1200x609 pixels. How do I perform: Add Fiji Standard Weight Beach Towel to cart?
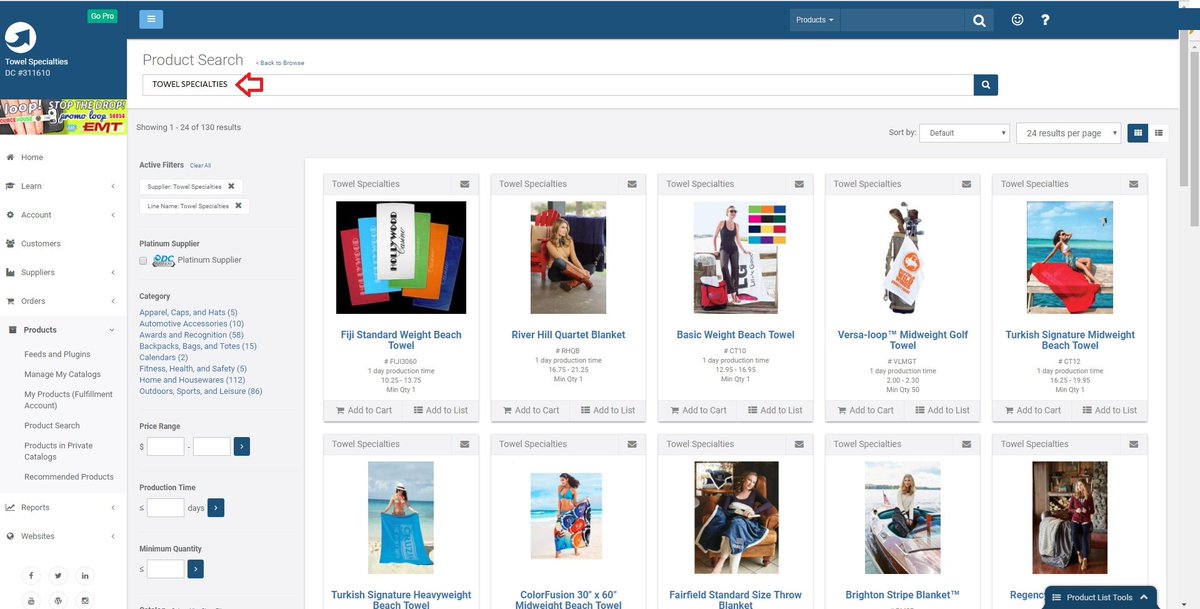[x=362, y=410]
